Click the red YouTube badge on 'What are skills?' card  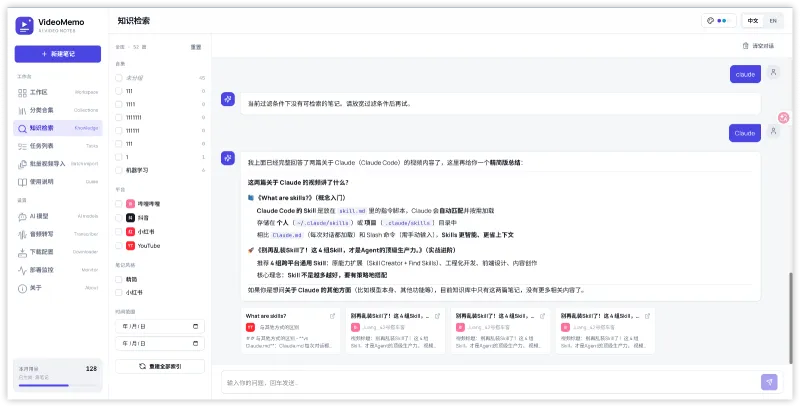pos(250,327)
